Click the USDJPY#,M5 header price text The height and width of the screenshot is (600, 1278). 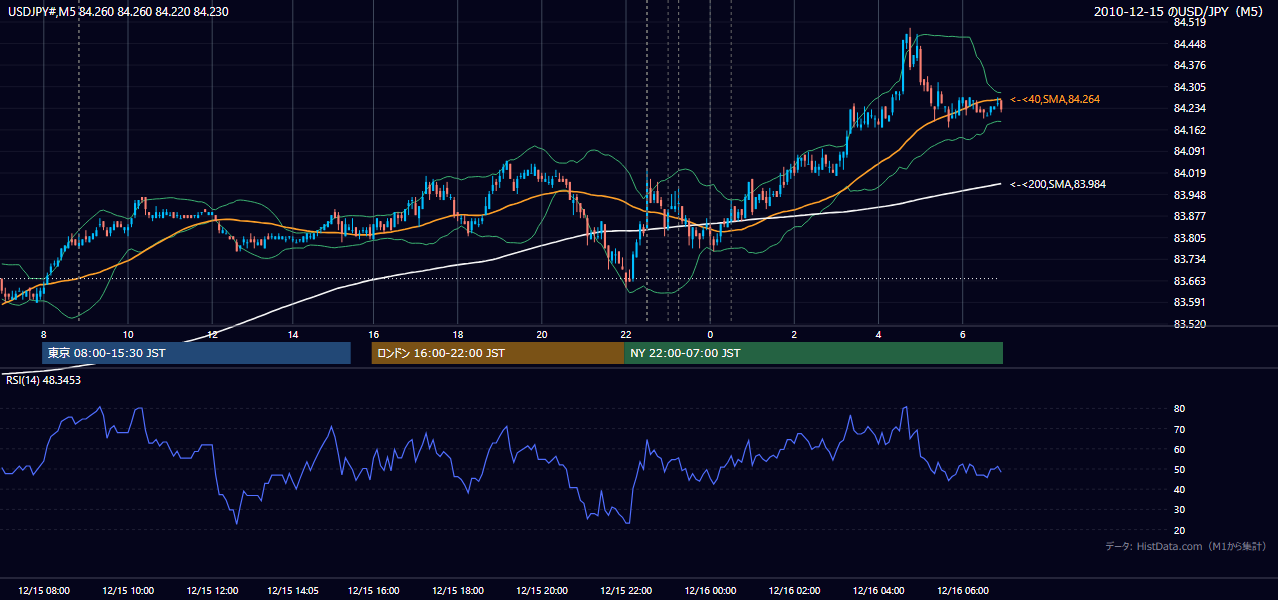coord(116,10)
